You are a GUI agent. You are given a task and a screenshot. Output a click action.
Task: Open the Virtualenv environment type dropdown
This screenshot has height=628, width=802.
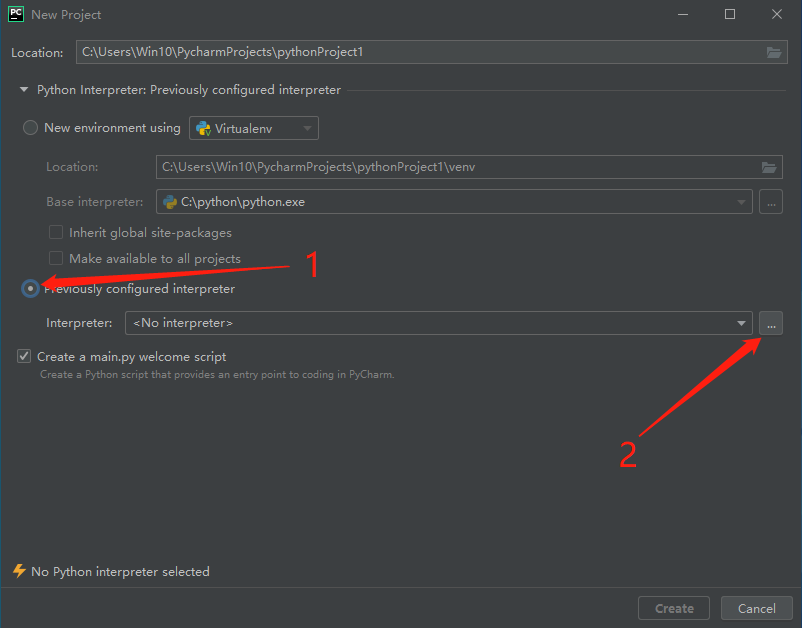[254, 128]
